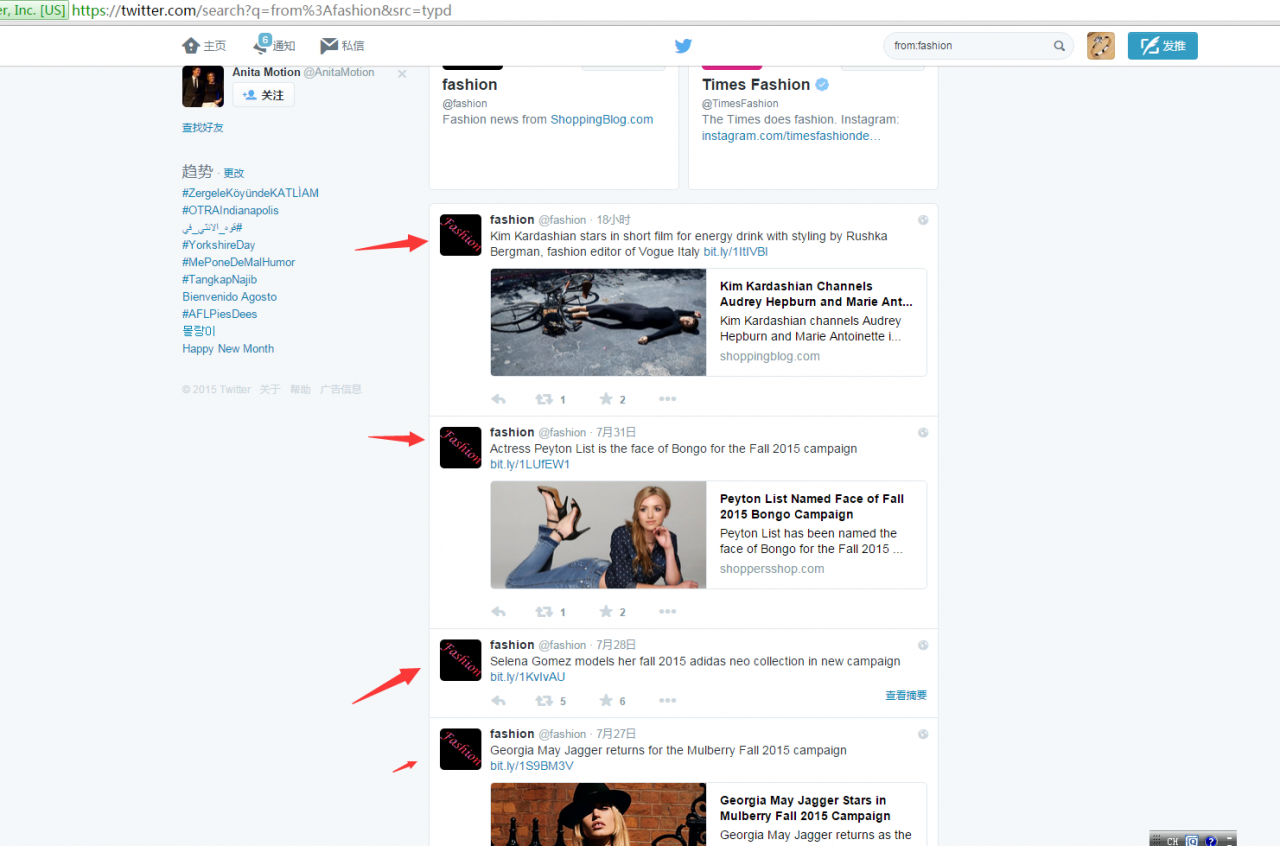Change trends via 更改 link
The width and height of the screenshot is (1280, 846).
pyautogui.click(x=233, y=173)
